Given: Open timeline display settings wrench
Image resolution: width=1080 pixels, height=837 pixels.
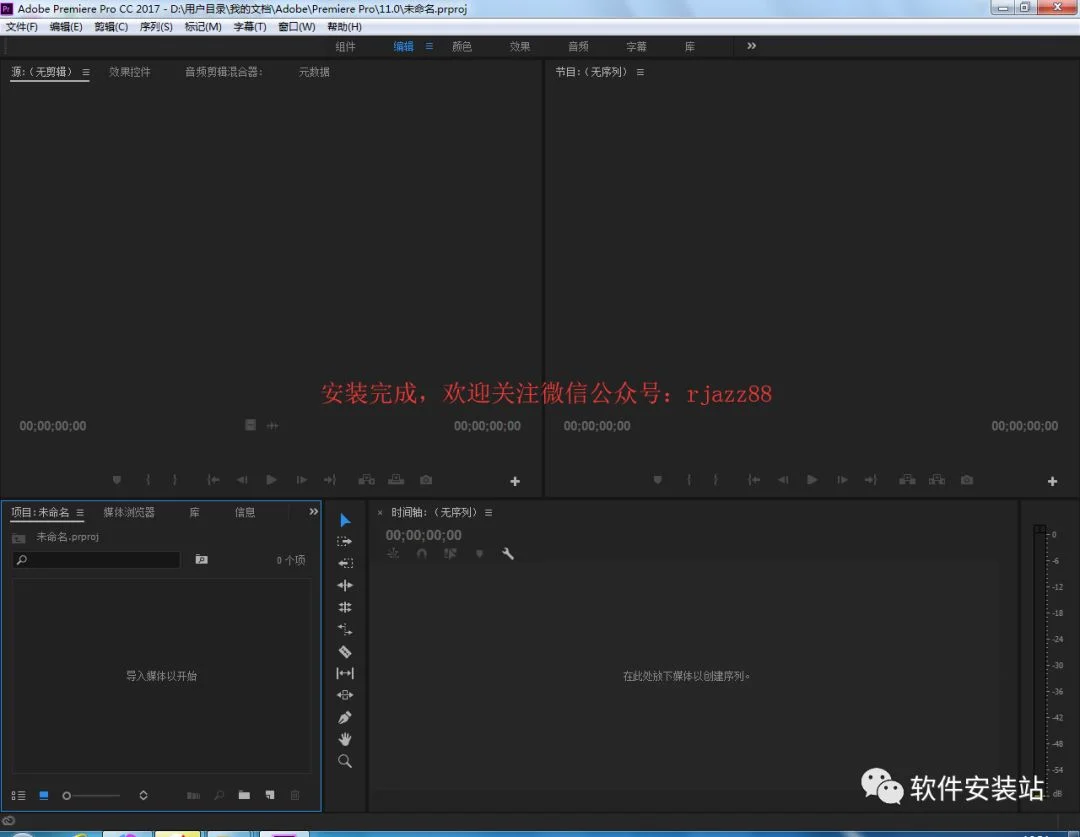Looking at the screenshot, I should (508, 553).
